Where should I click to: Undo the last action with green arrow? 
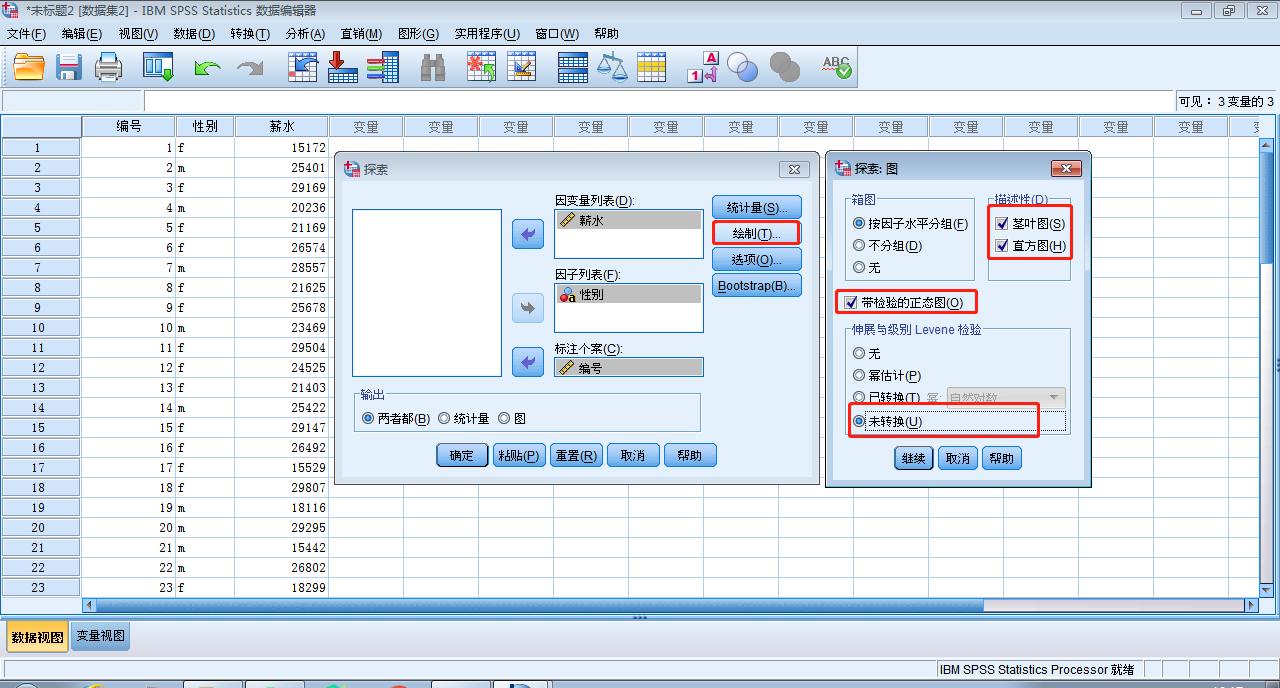[207, 67]
